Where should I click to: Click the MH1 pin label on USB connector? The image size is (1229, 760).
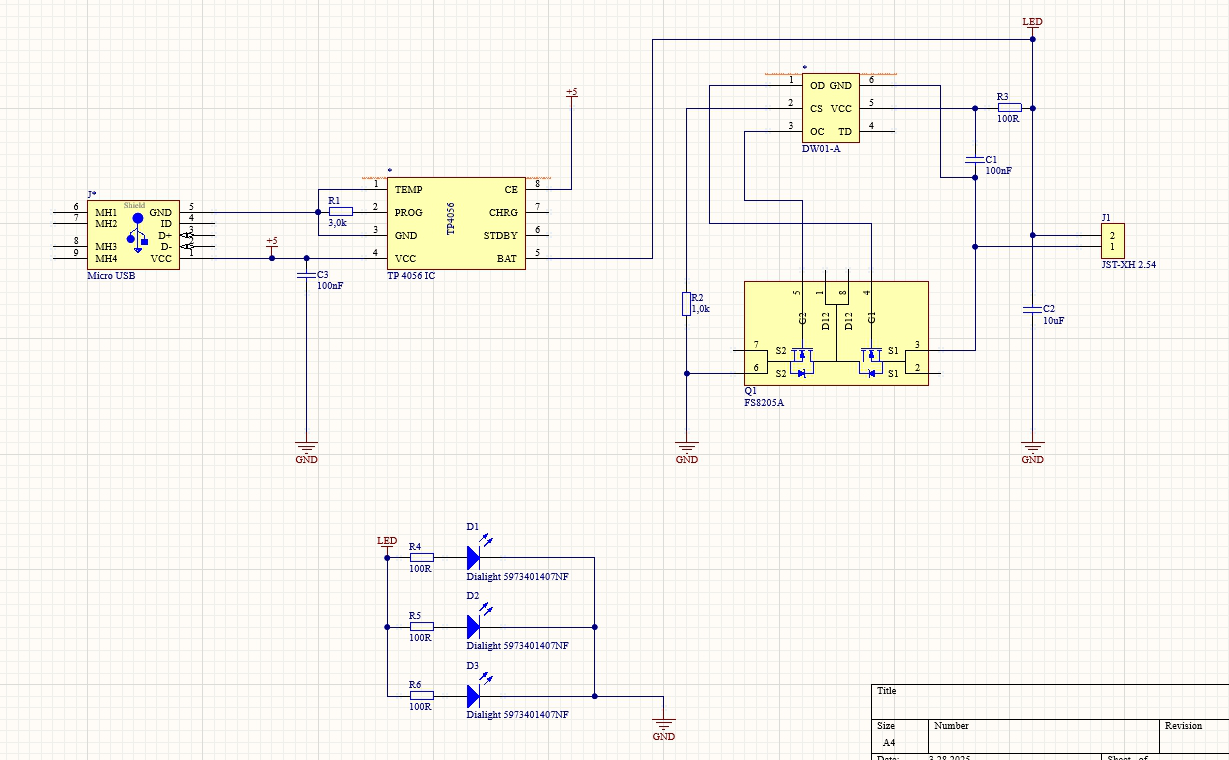pos(106,212)
